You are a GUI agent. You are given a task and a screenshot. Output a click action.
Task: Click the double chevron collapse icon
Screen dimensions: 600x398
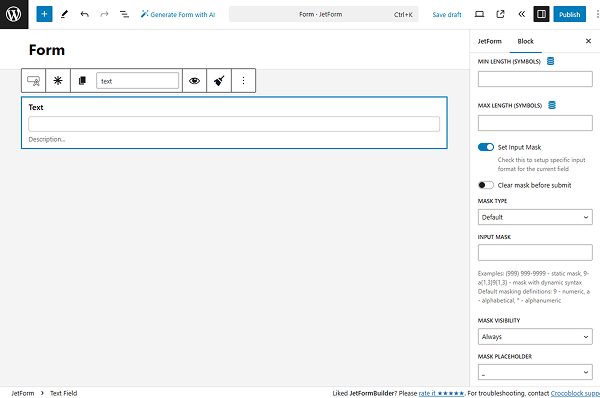pos(521,14)
